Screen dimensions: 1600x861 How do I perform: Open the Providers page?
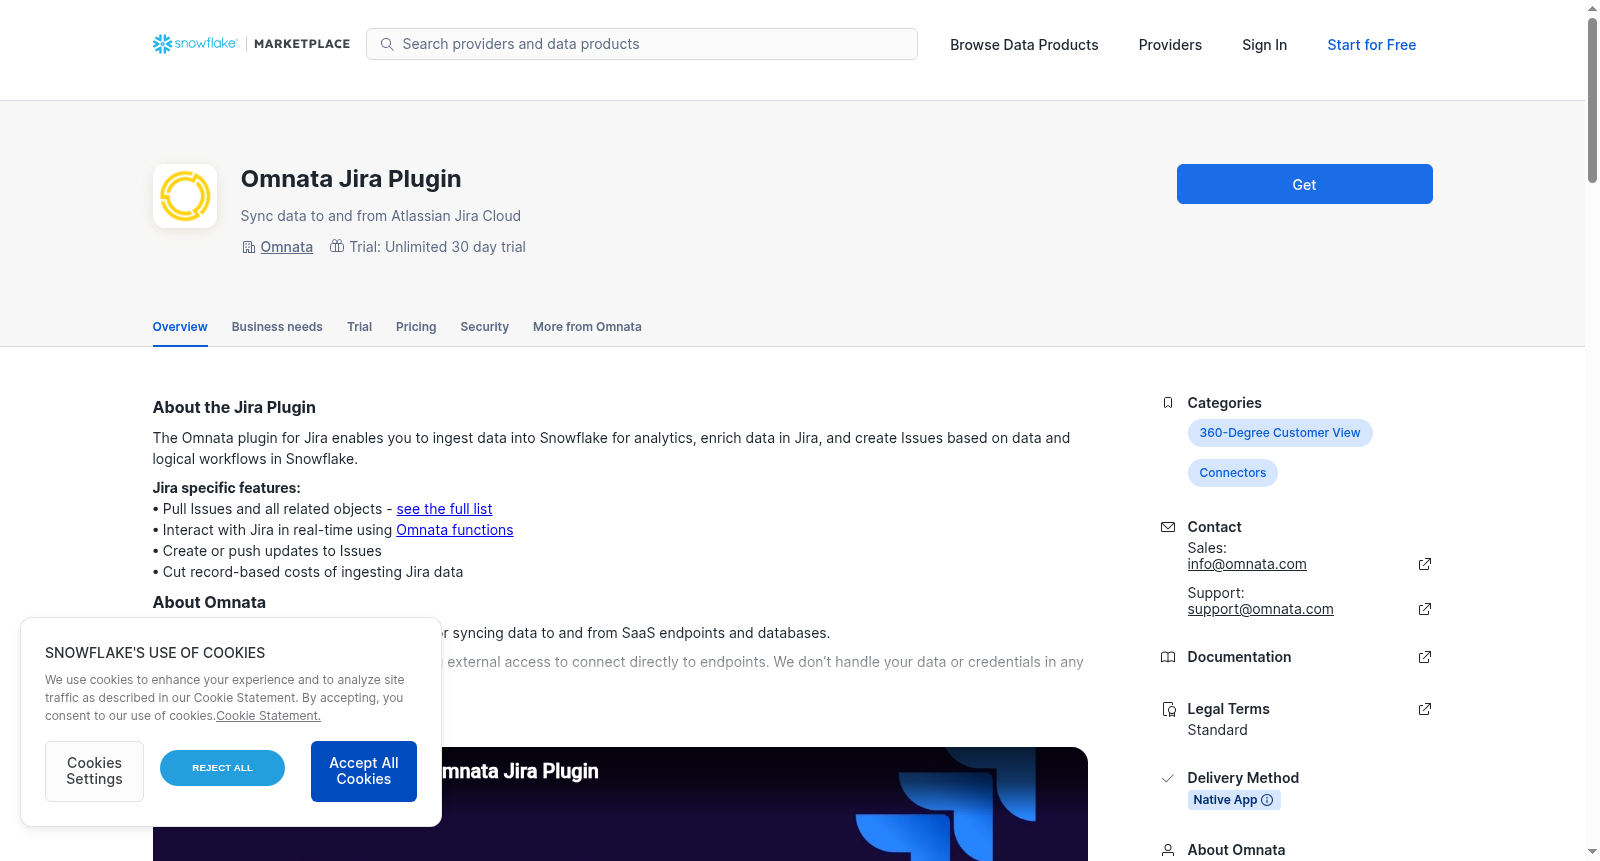(1170, 45)
